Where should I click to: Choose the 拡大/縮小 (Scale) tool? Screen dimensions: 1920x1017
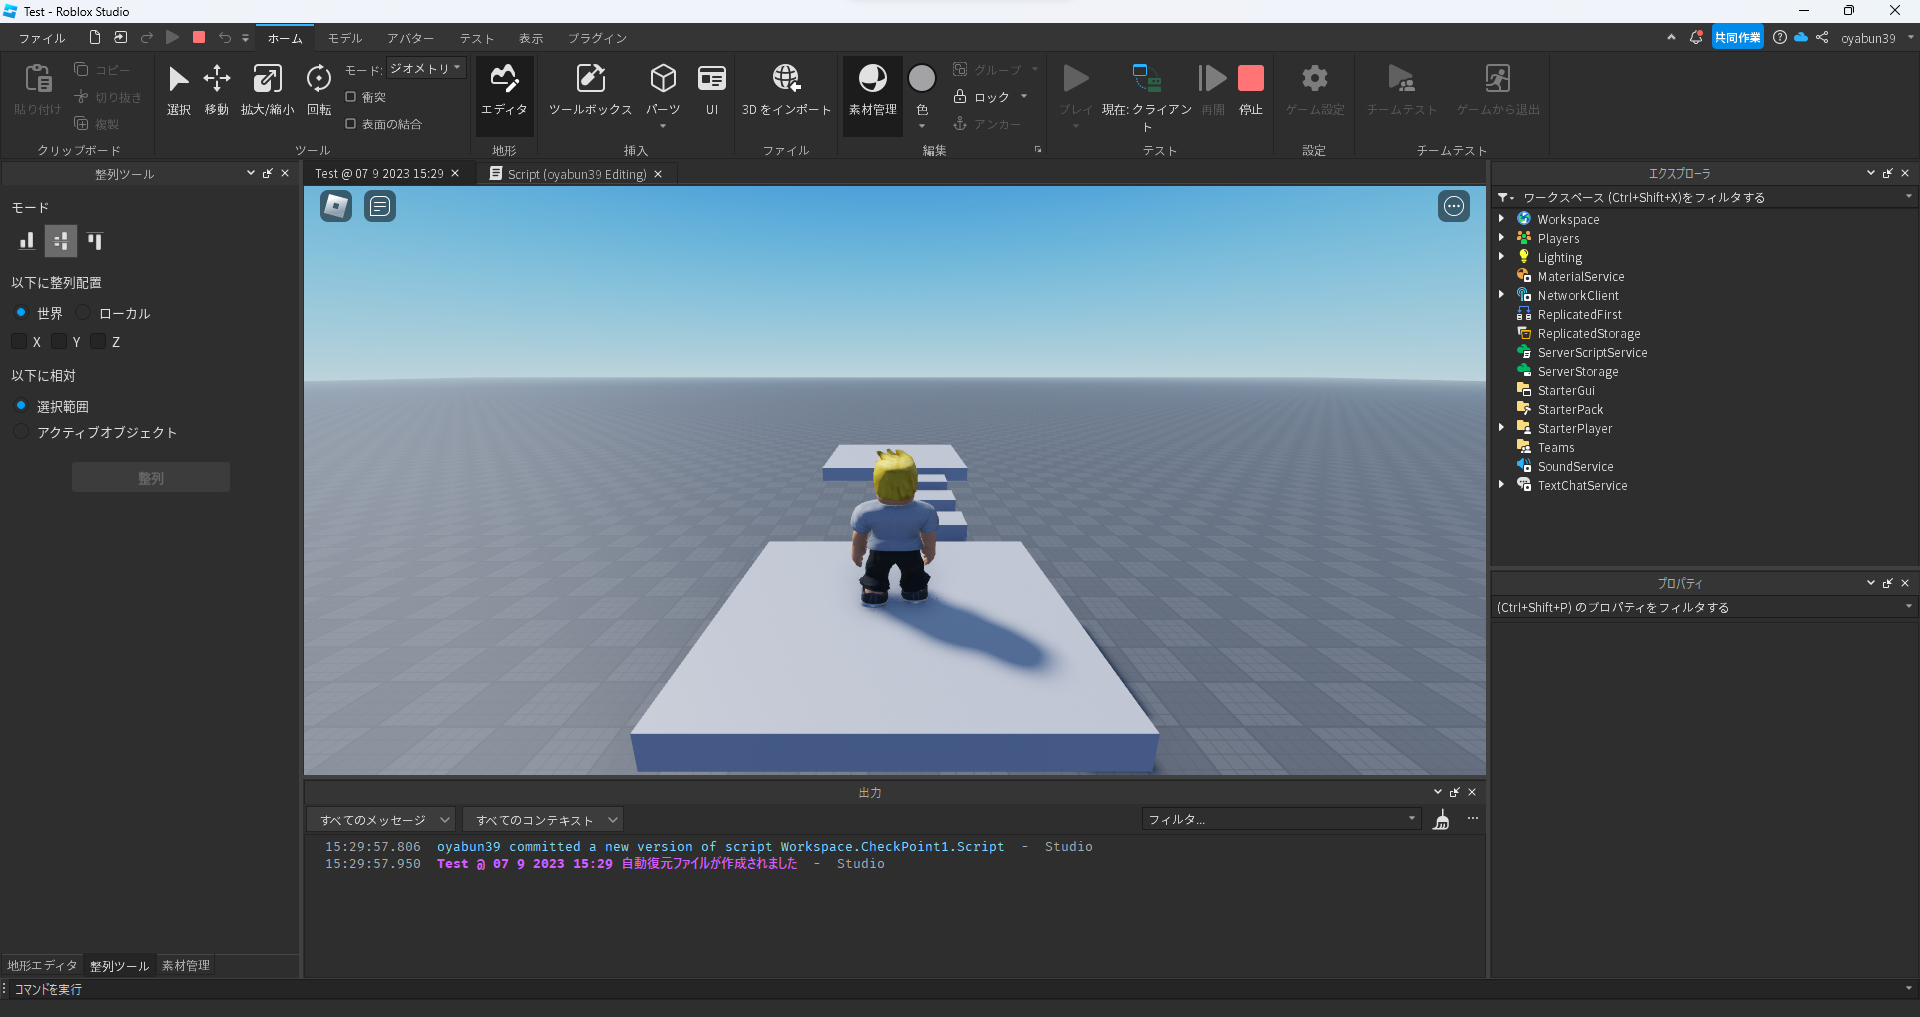267,90
